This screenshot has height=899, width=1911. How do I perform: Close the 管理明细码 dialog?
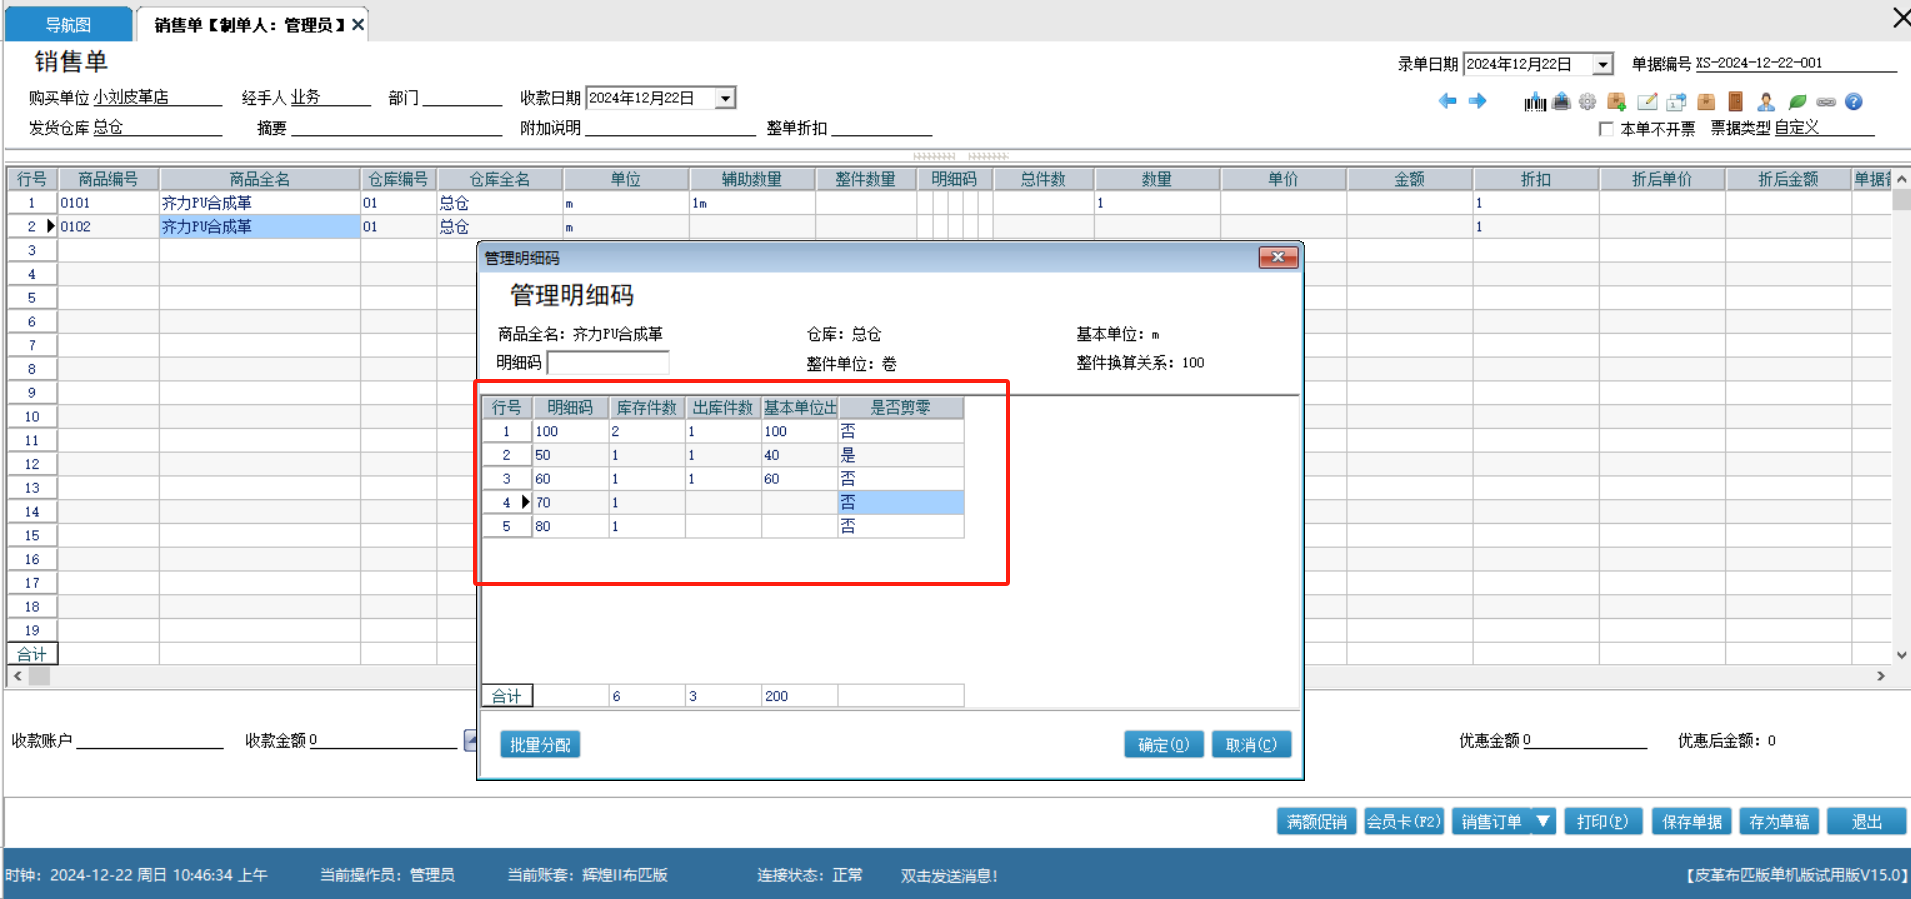[1277, 258]
